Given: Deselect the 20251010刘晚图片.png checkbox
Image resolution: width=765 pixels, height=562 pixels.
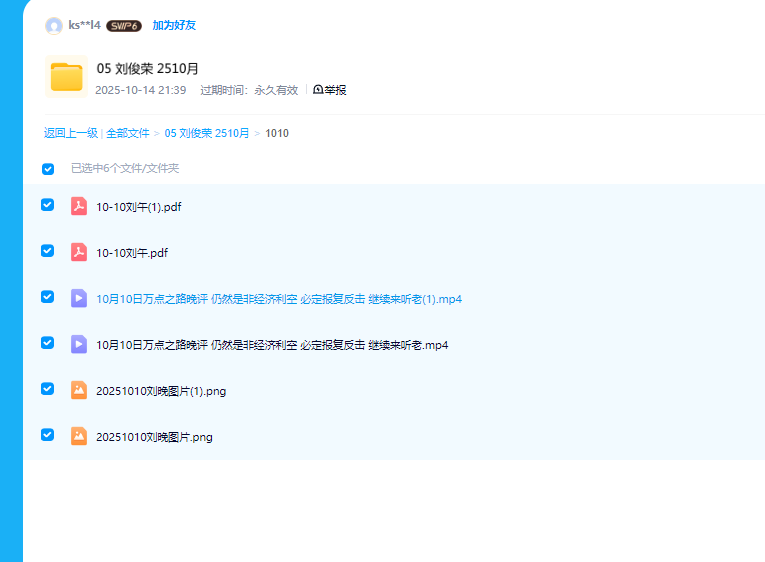Looking at the screenshot, I should (47, 435).
